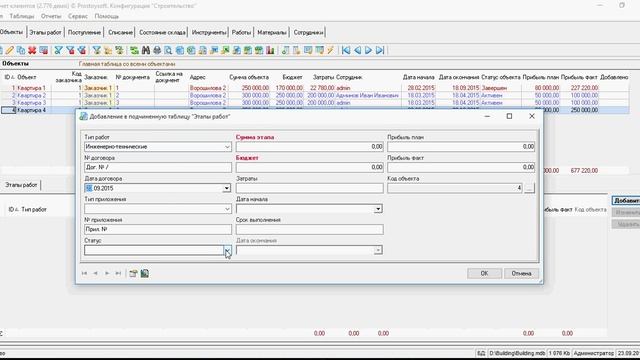
Task: Open the Дата окончания date dropdown
Action: pos(378,250)
